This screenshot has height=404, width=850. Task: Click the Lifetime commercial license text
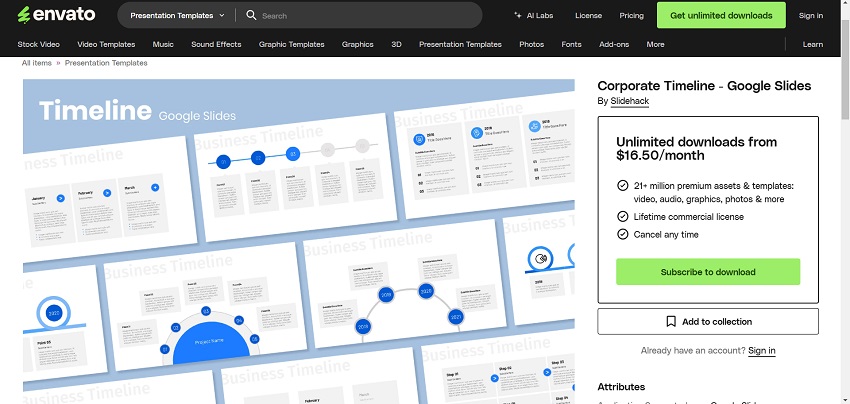click(x=688, y=217)
